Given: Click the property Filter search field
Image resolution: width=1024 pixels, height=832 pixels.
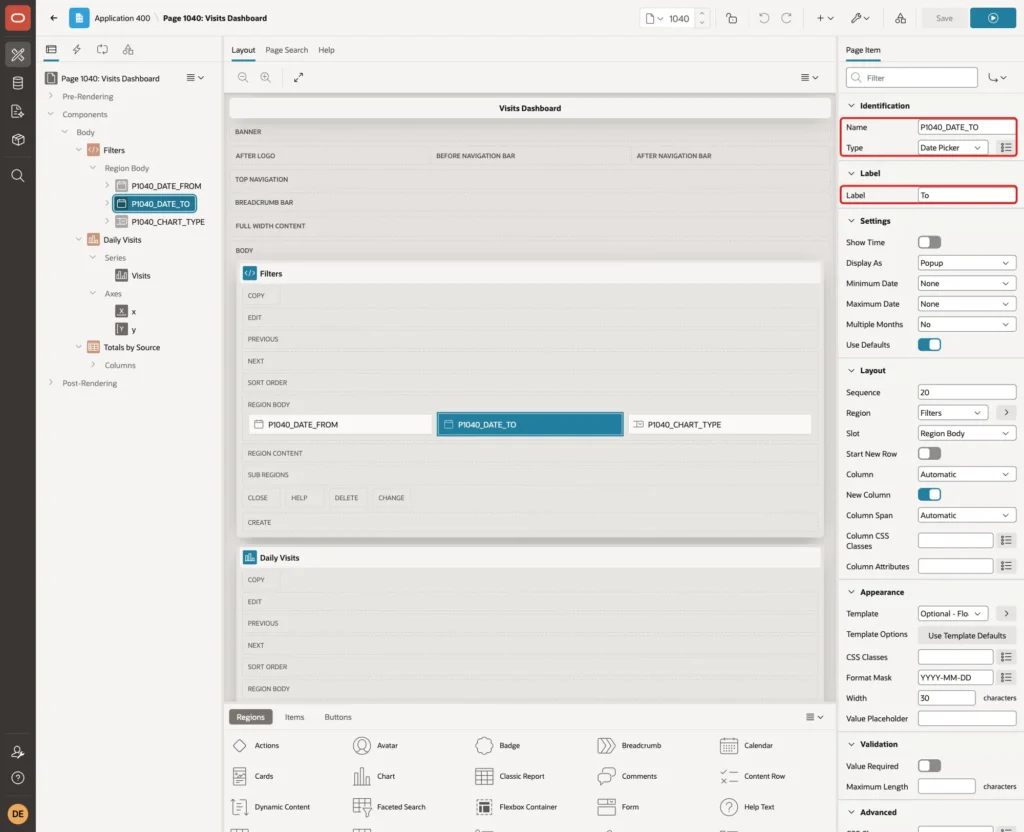Looking at the screenshot, I should pos(912,78).
